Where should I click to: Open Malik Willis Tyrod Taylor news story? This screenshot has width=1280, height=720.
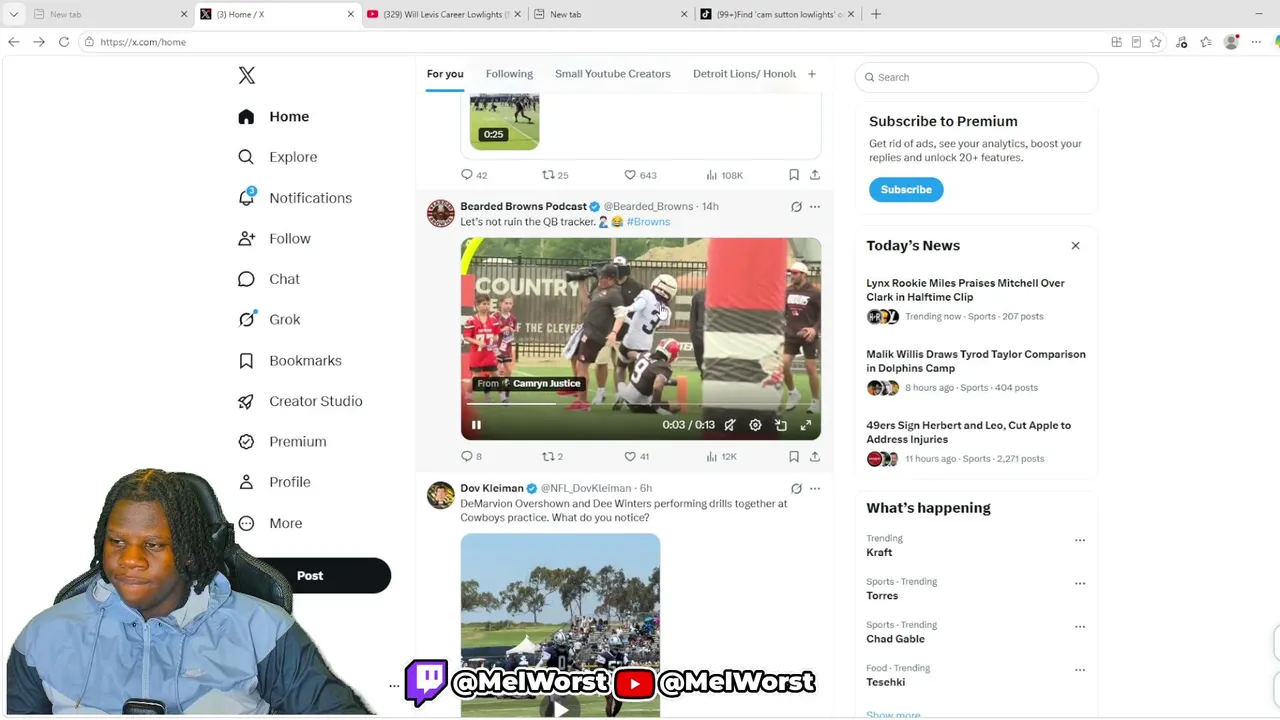[976, 371]
